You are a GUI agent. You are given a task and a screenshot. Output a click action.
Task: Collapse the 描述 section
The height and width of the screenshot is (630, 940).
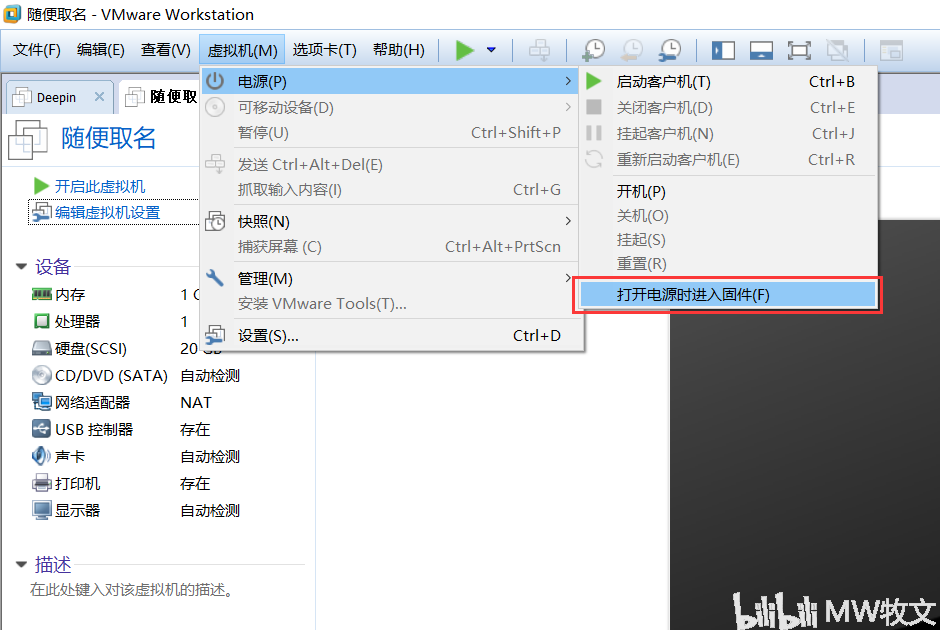[x=22, y=564]
